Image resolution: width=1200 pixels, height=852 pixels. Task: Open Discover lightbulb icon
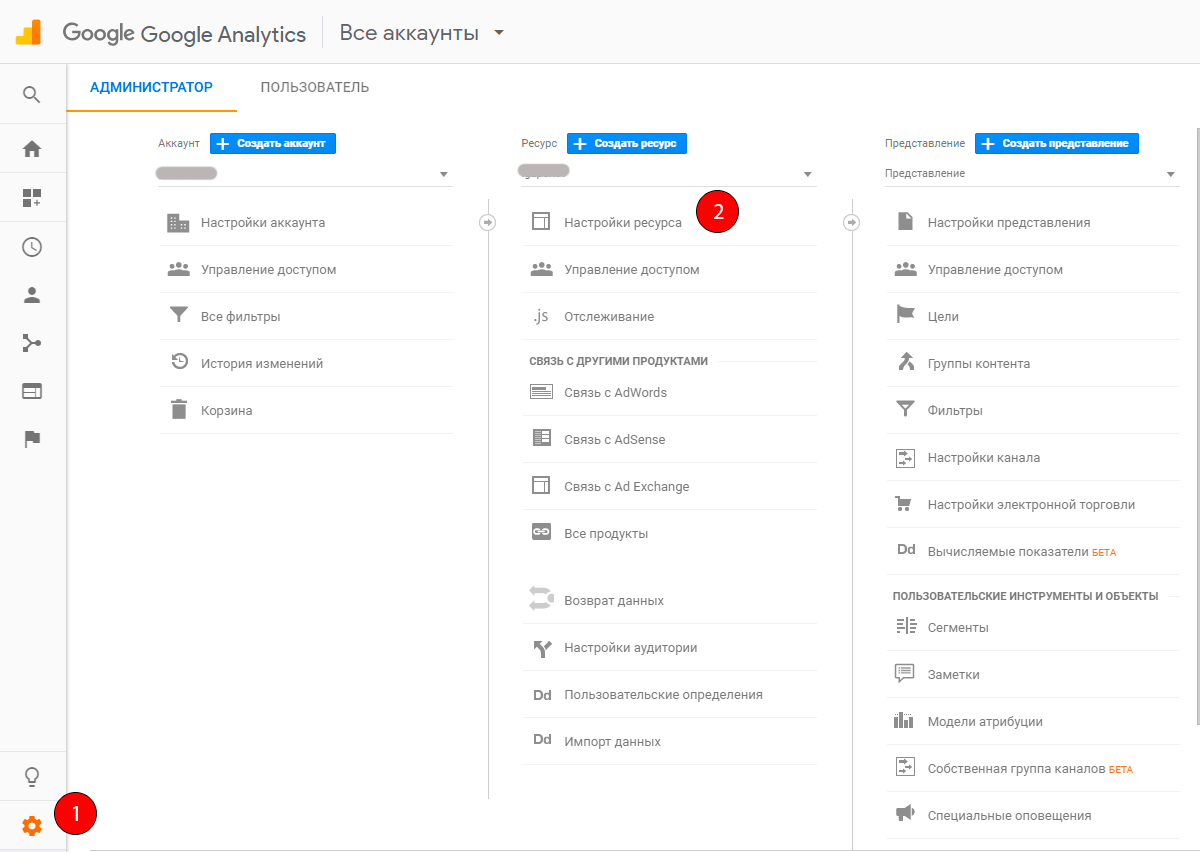coord(32,777)
